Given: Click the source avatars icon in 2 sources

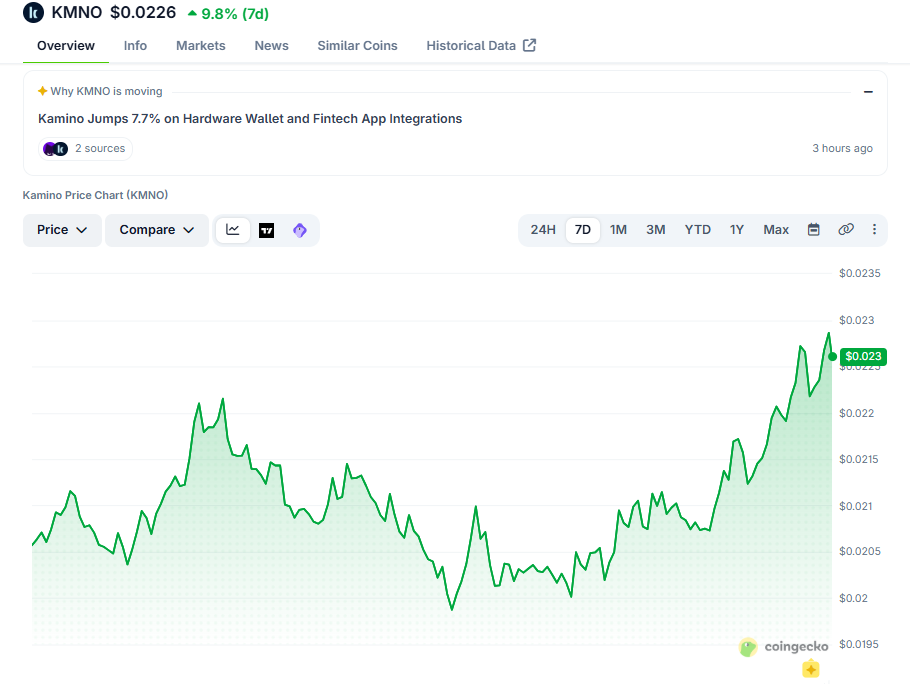Looking at the screenshot, I should coord(56,149).
